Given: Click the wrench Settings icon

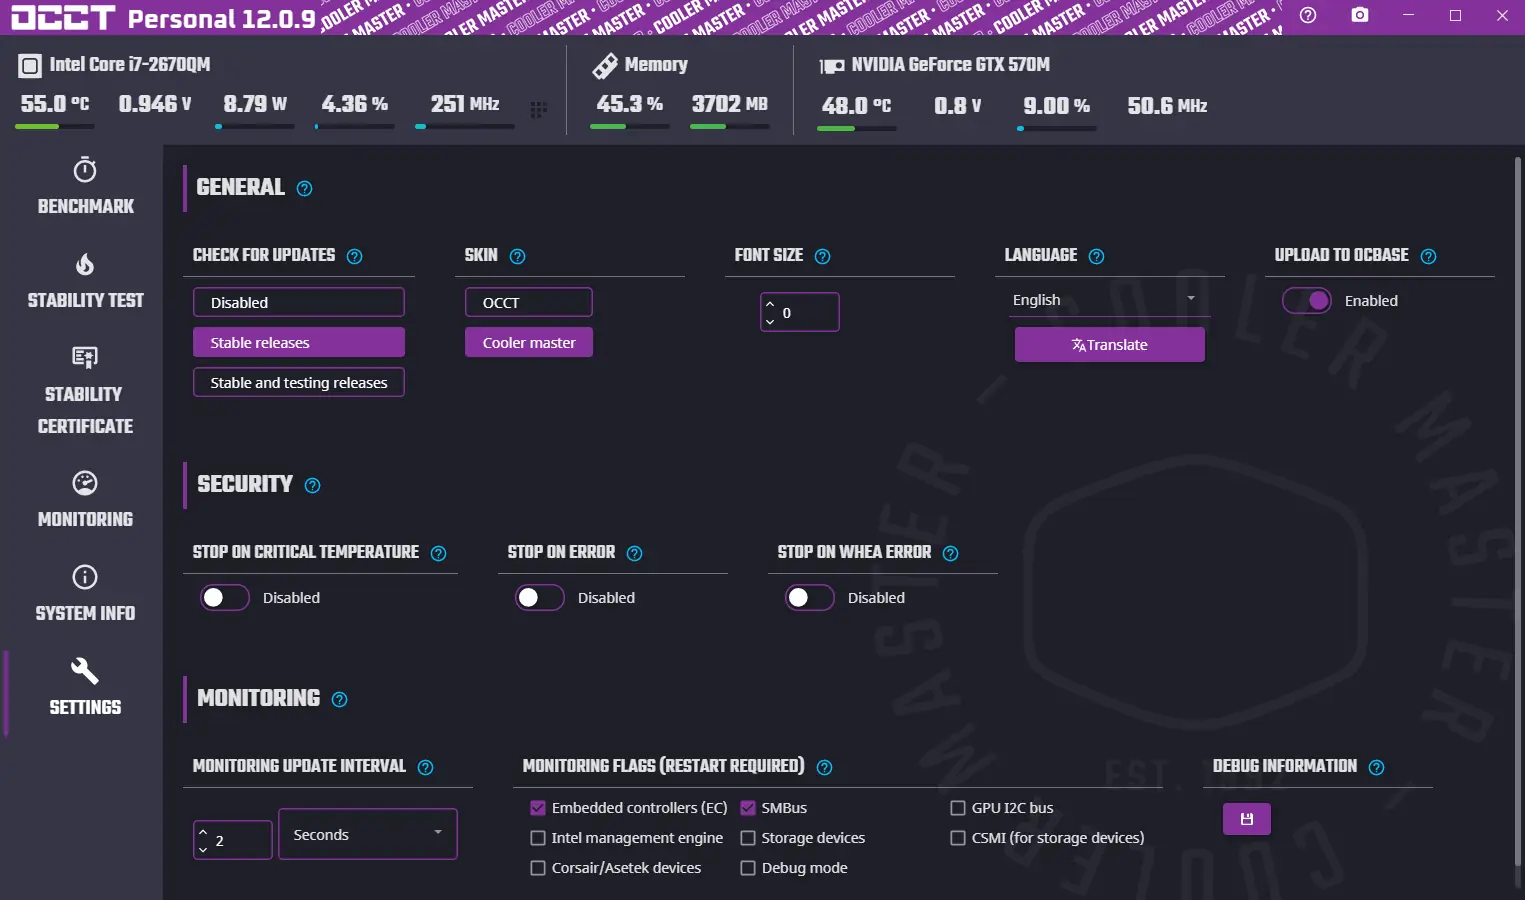Looking at the screenshot, I should tap(85, 670).
